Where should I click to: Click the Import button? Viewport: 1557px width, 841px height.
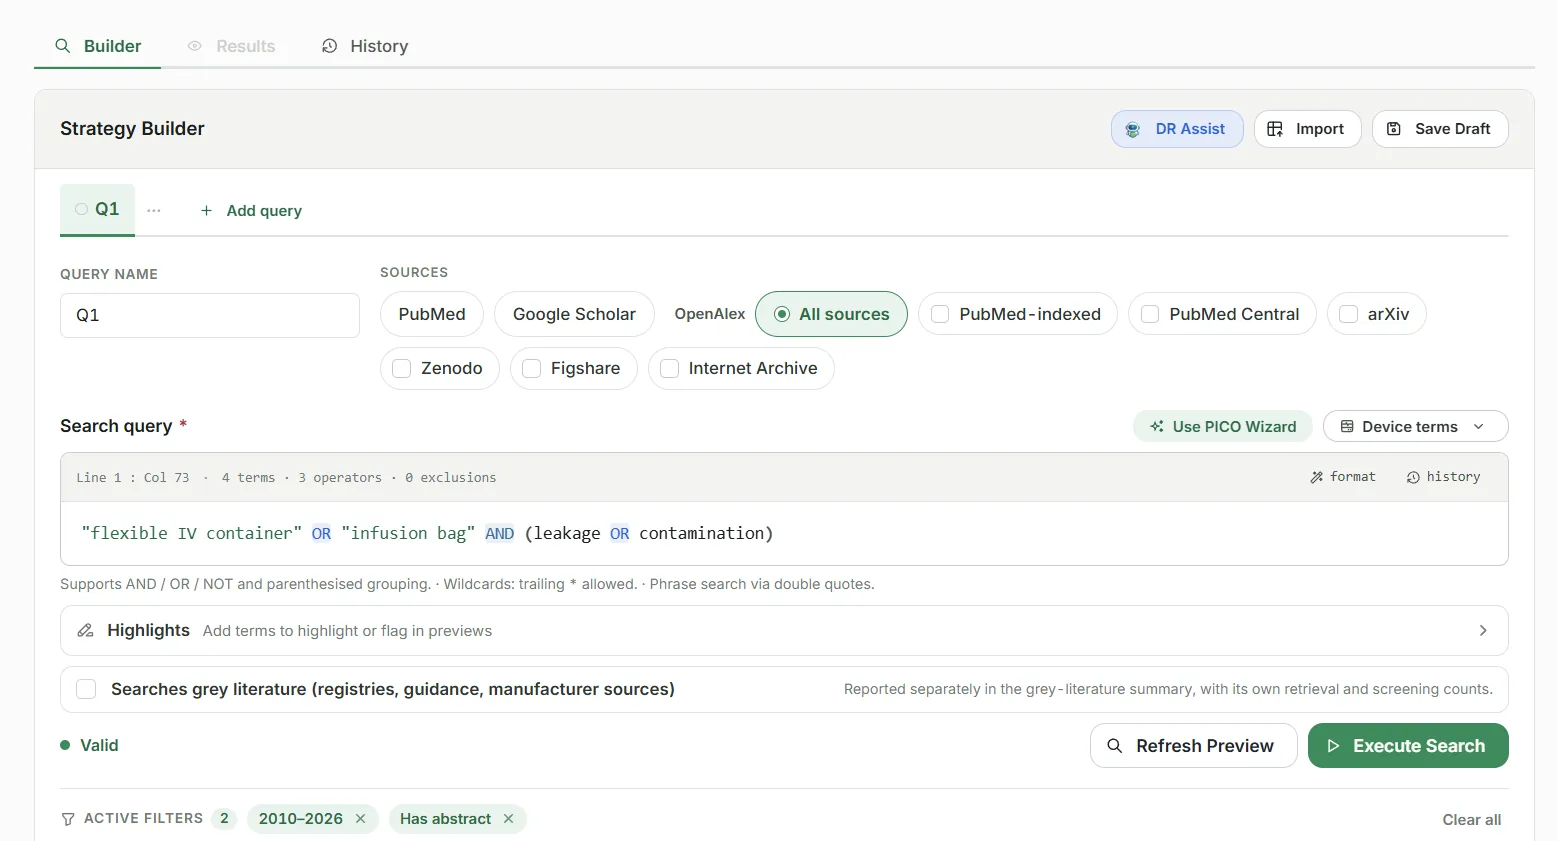click(1307, 129)
